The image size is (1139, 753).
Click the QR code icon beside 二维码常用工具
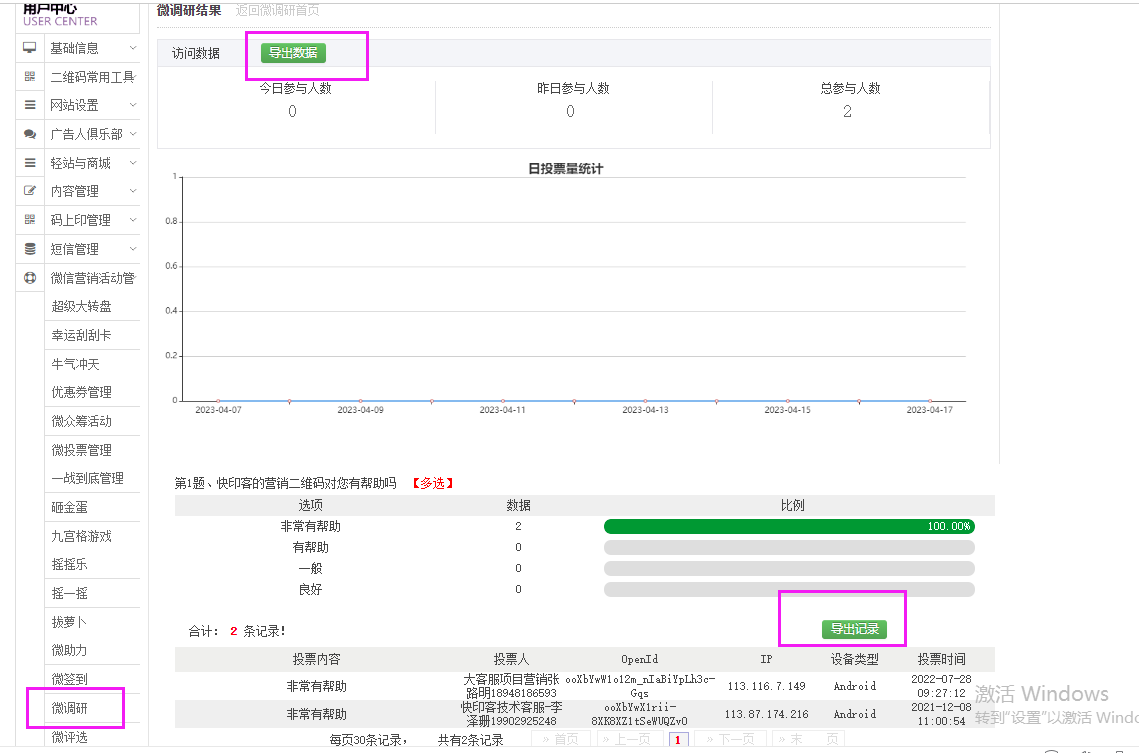[30, 77]
